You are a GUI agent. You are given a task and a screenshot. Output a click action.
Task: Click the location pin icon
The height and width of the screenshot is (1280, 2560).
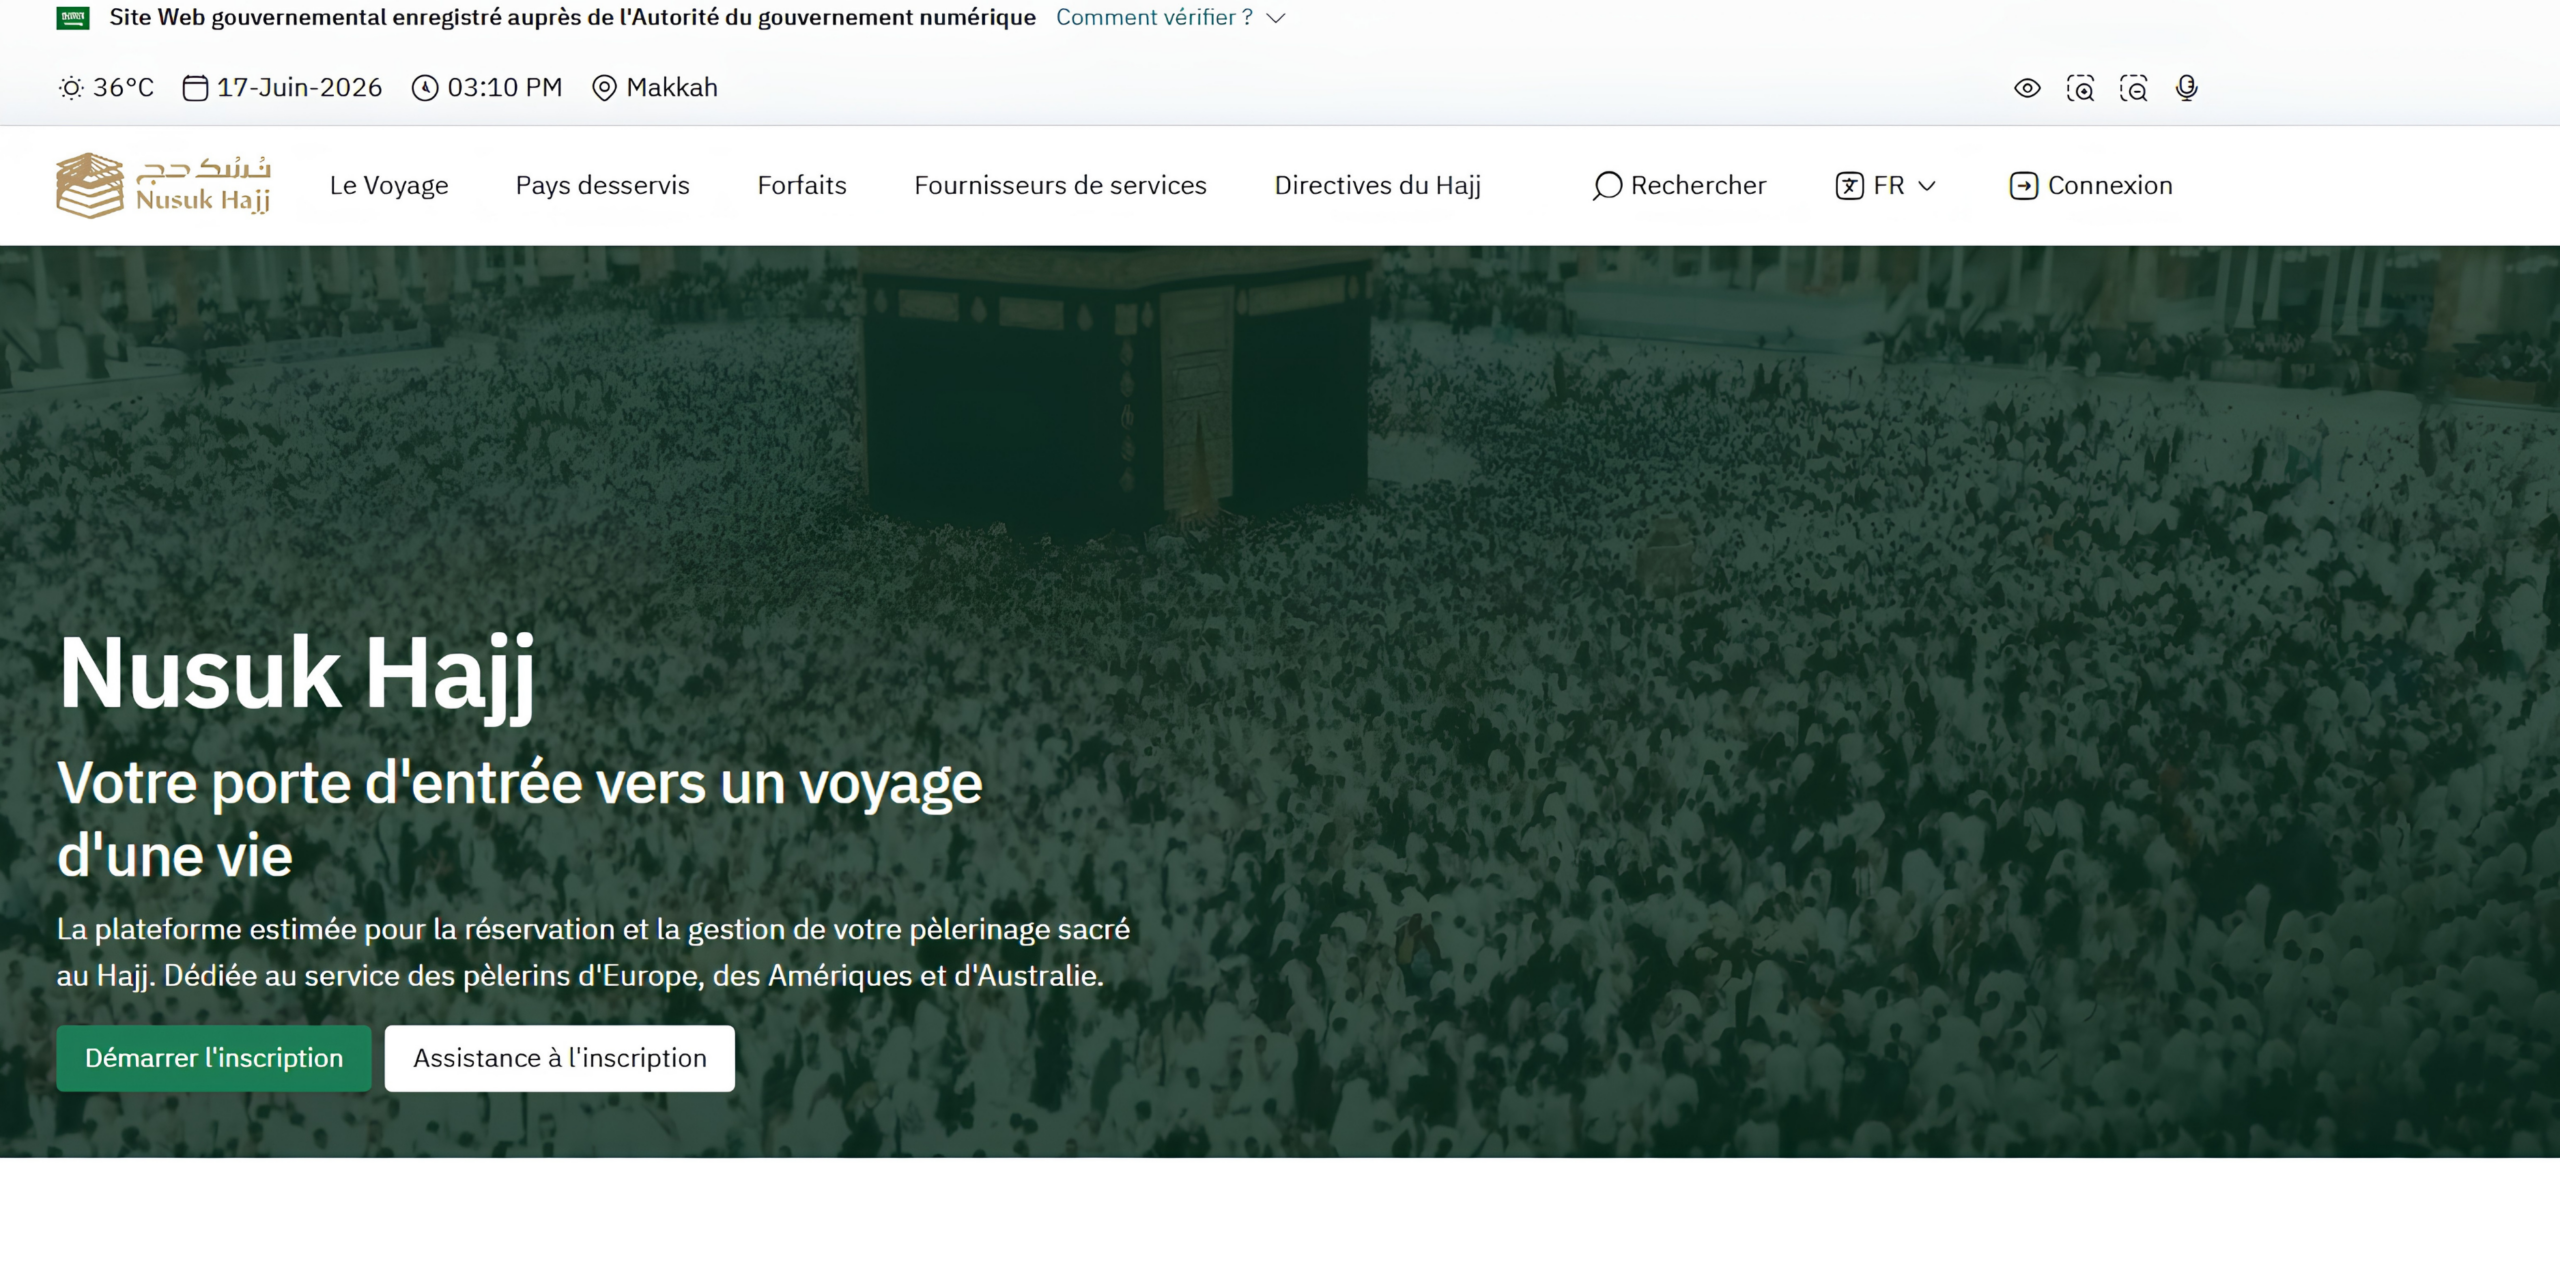click(x=604, y=88)
